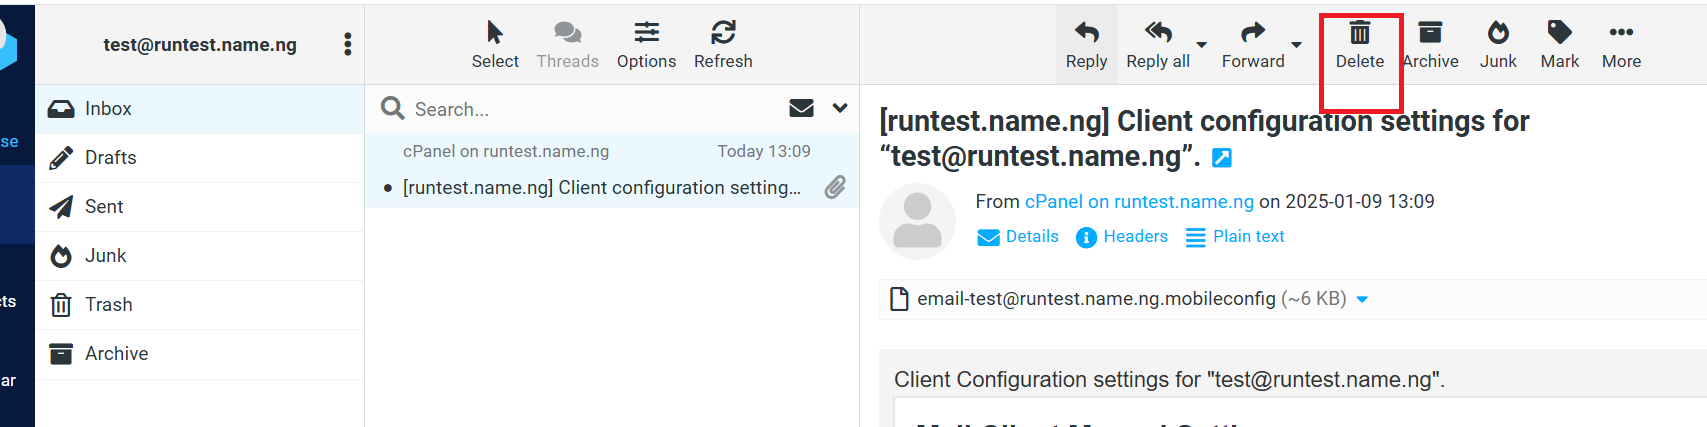Click the Search mail input field
Viewport: 1707px width, 427px height.
click(590, 109)
